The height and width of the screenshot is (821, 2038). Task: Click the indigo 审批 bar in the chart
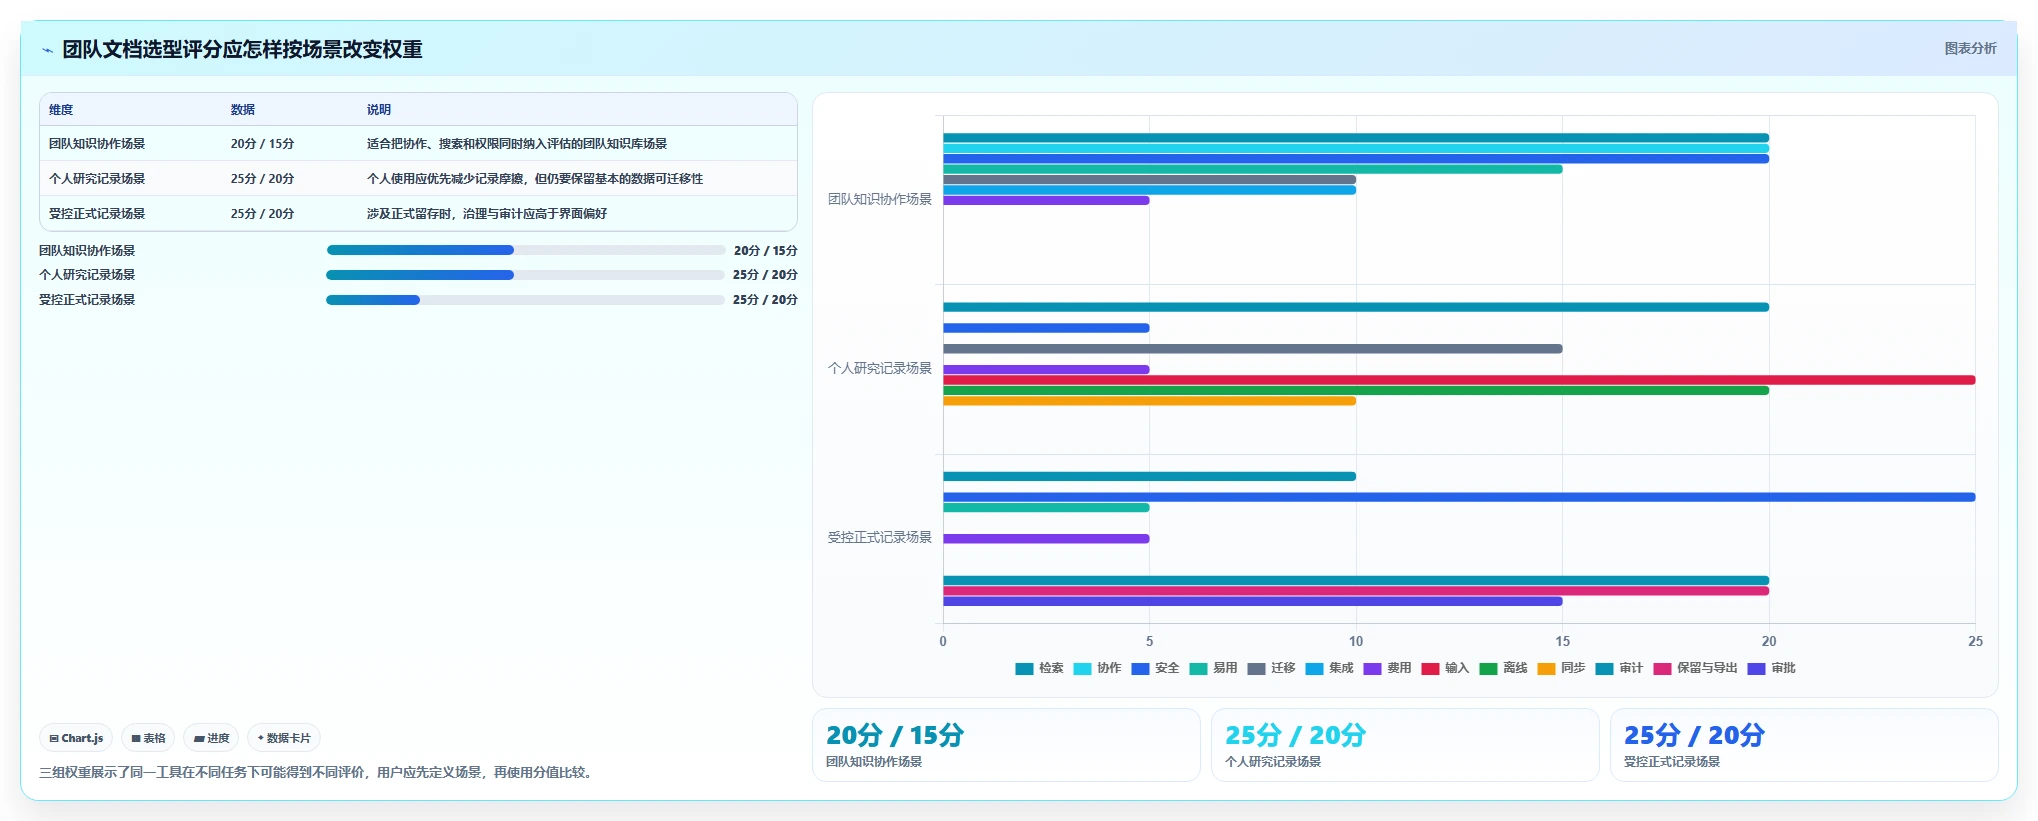[1252, 601]
